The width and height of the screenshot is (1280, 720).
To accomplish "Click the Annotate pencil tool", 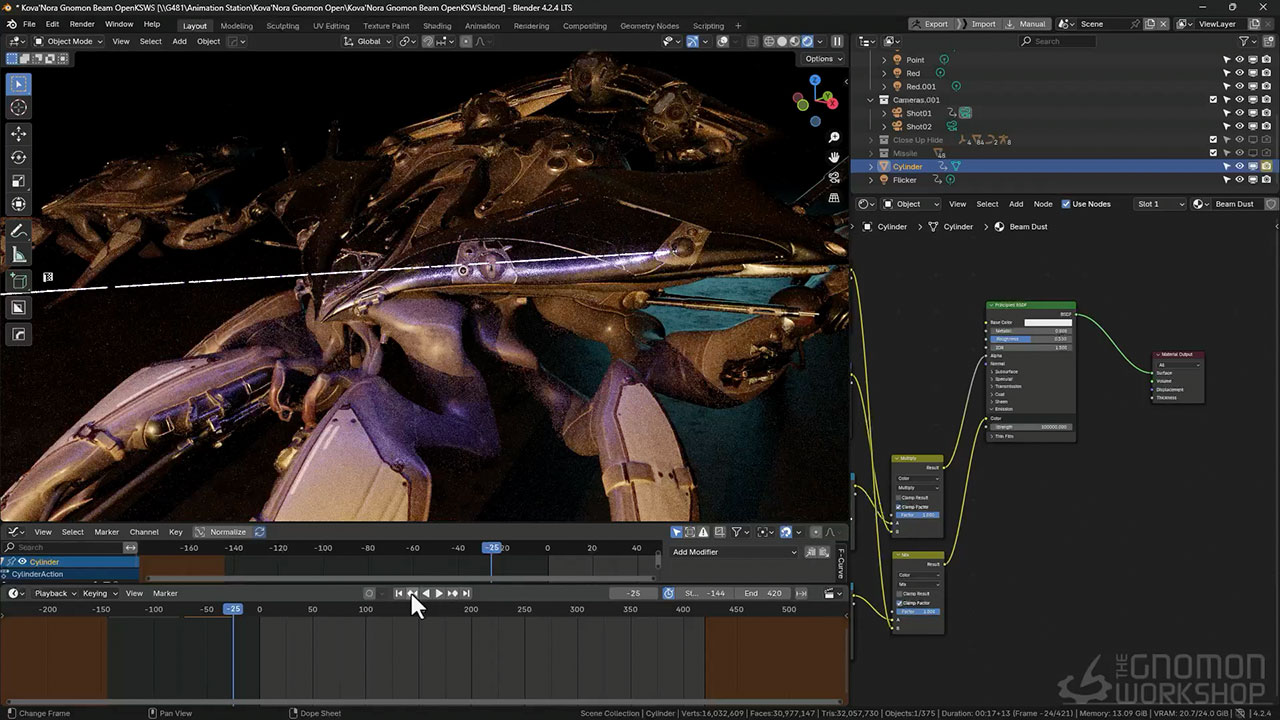I will 19,231.
